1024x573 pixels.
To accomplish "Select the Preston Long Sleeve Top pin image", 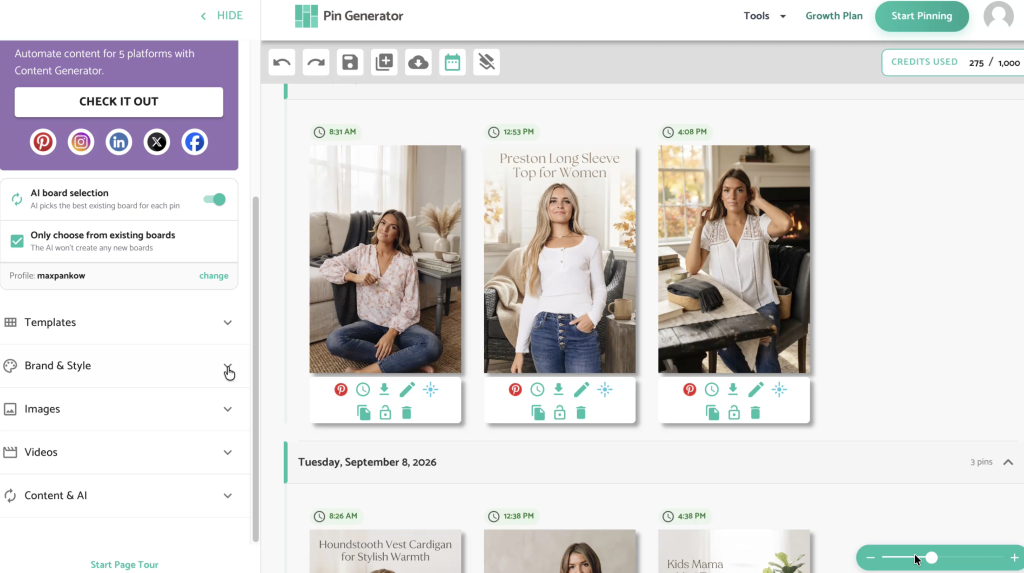I will click(x=560, y=259).
